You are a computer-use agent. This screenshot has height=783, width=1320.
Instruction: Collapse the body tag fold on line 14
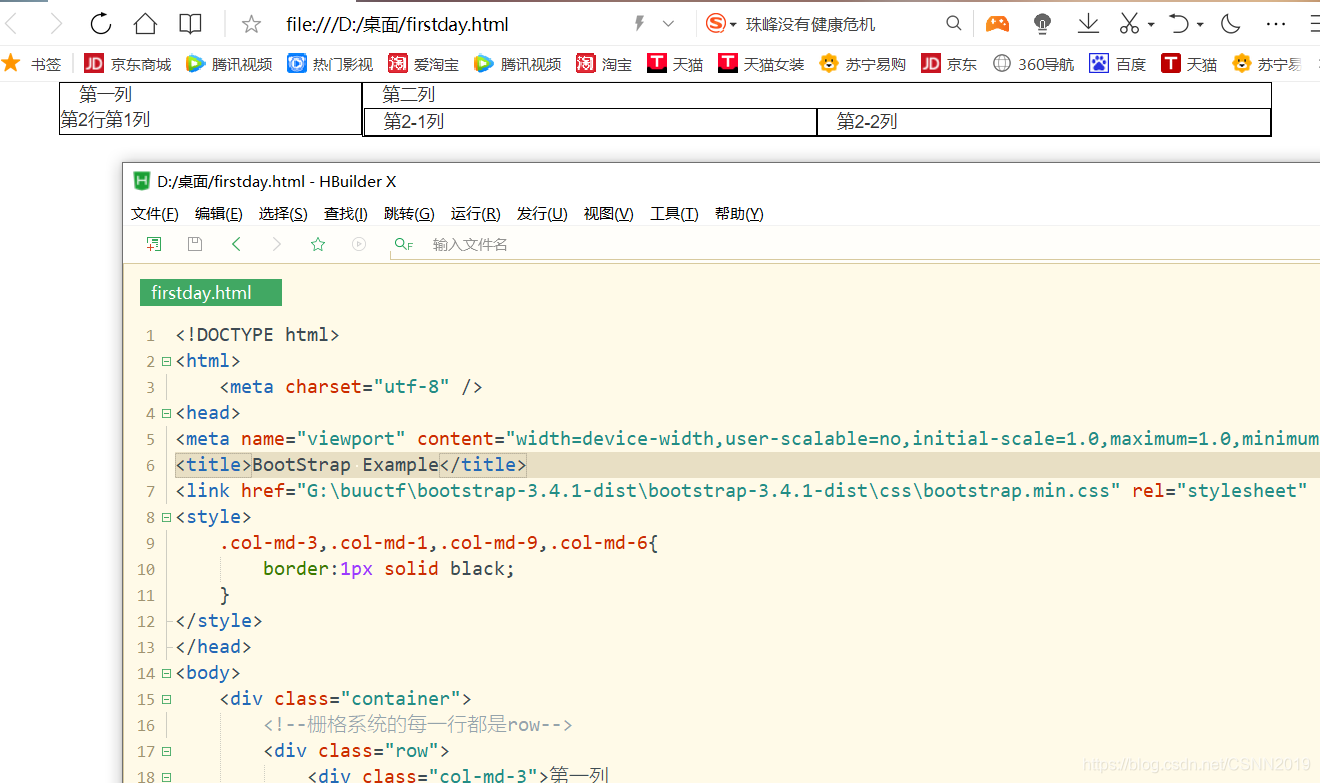[x=166, y=673]
